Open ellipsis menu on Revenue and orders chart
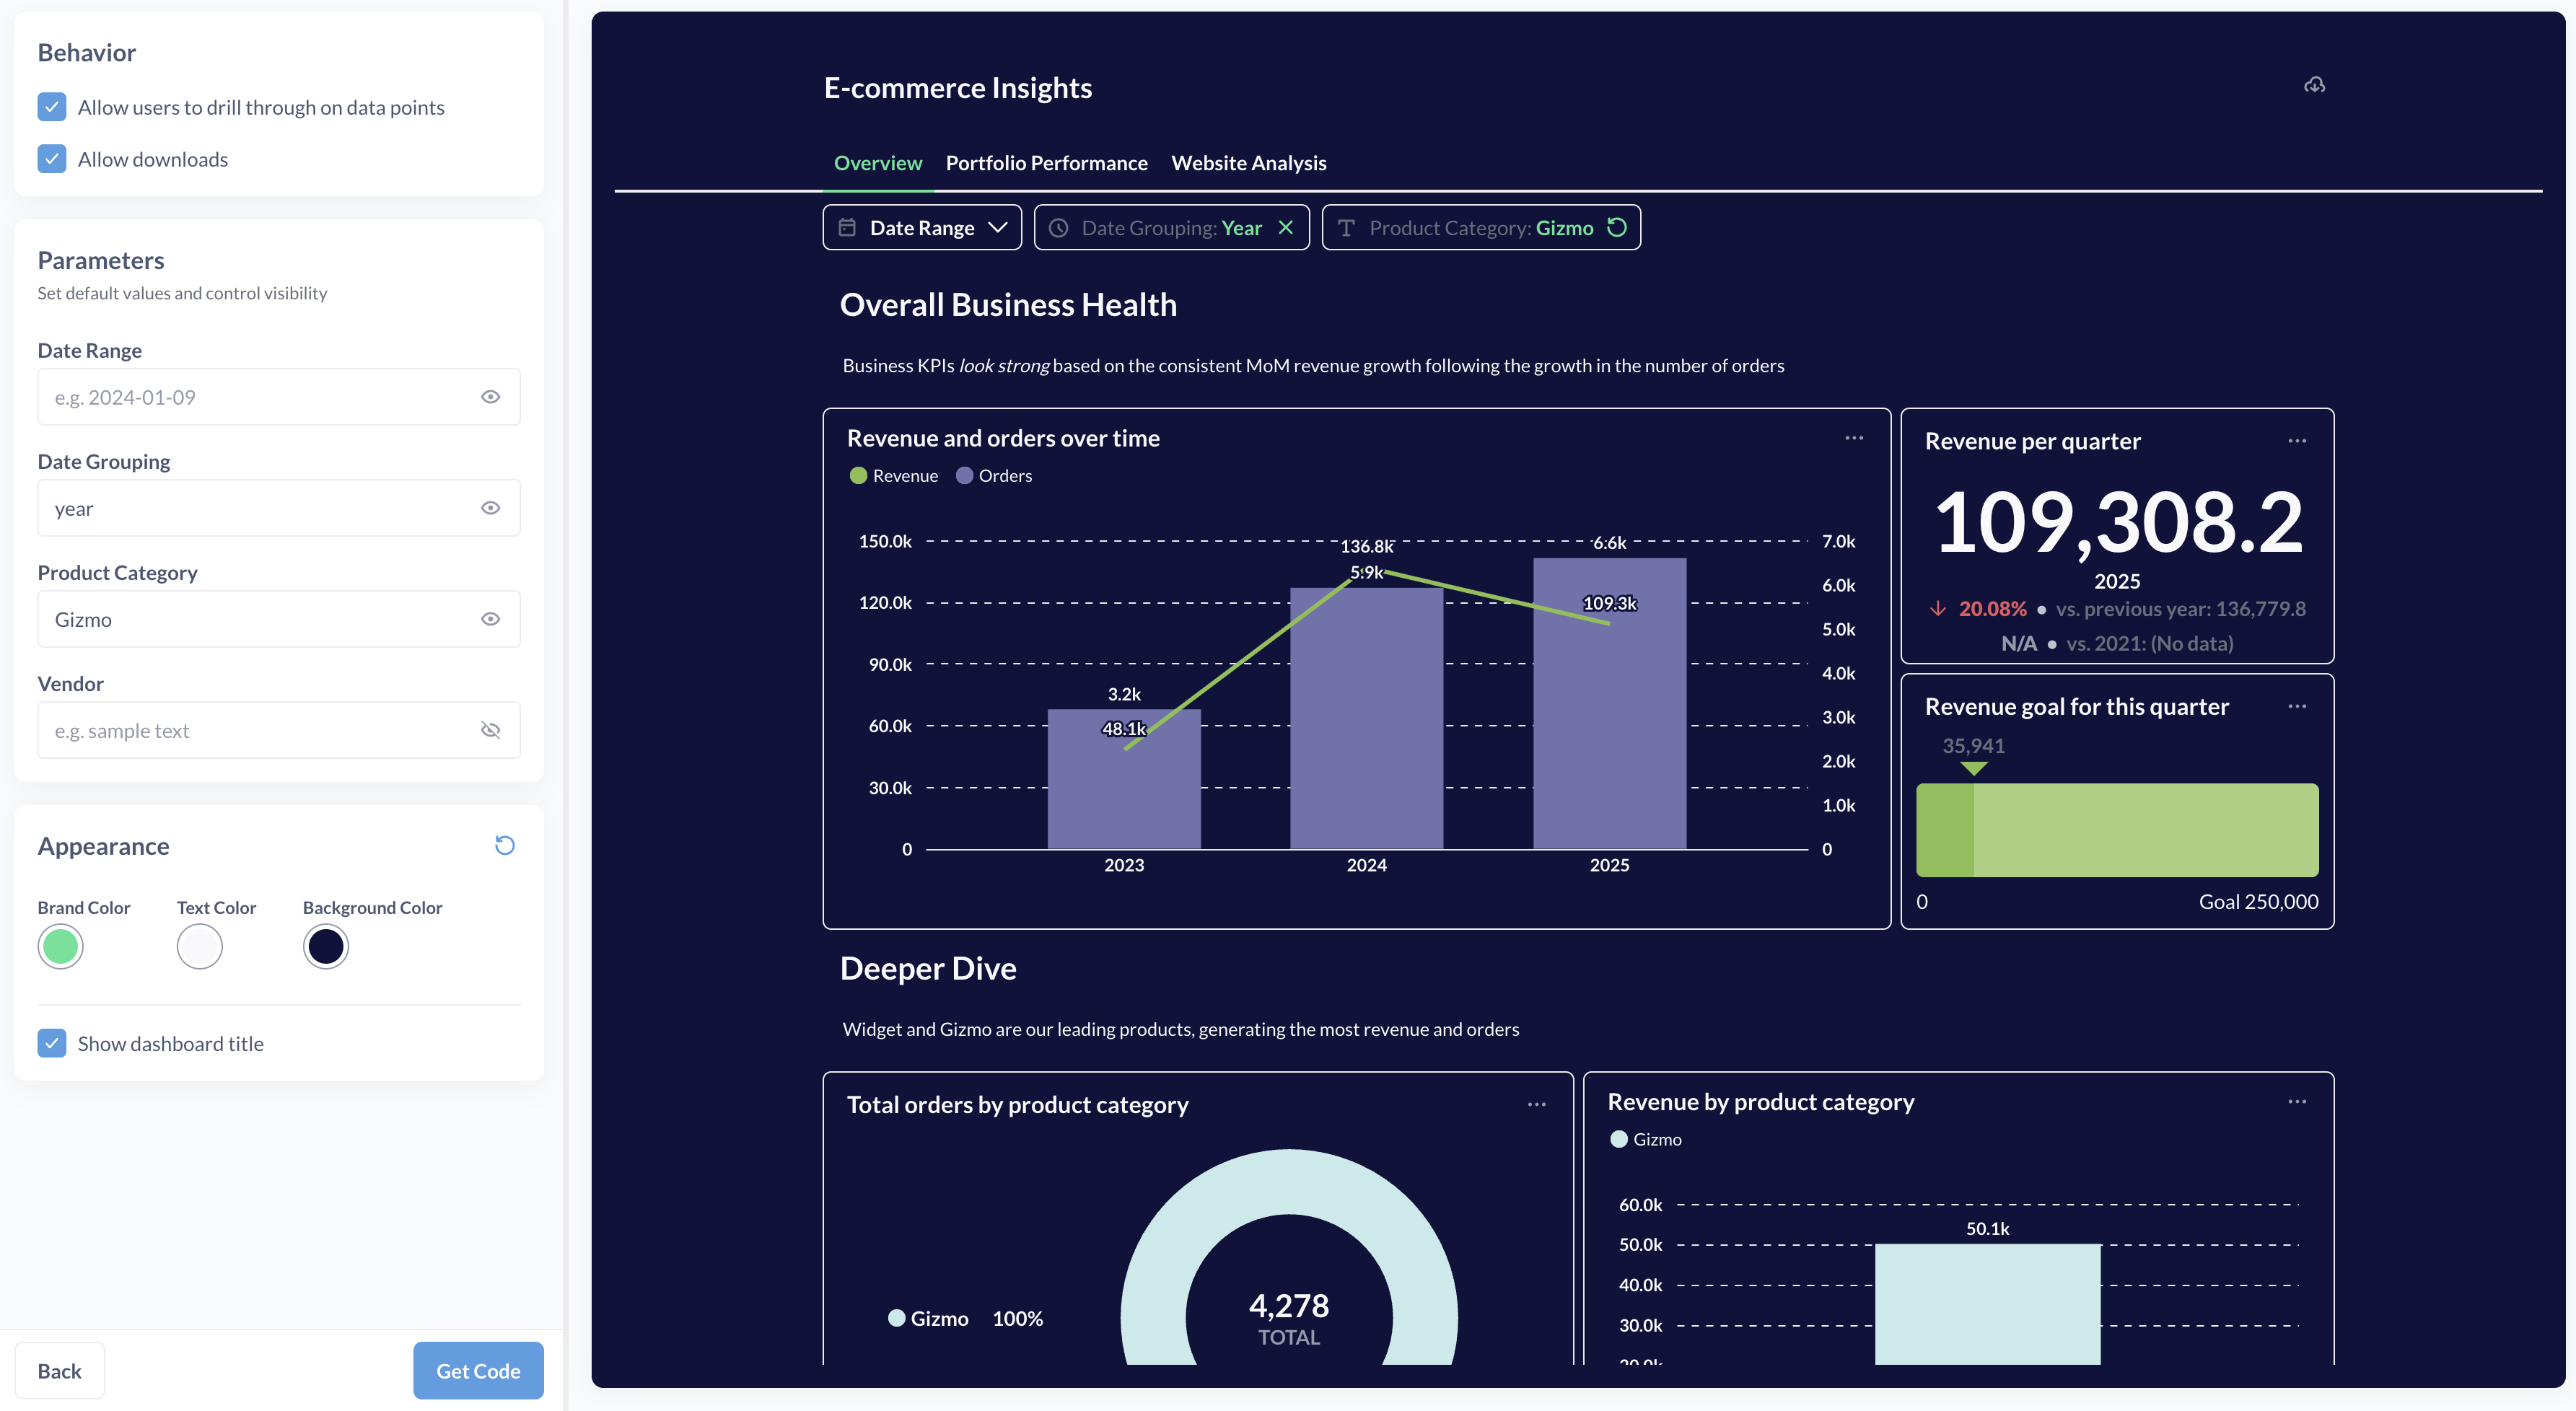The width and height of the screenshot is (2576, 1411). pos(1854,438)
